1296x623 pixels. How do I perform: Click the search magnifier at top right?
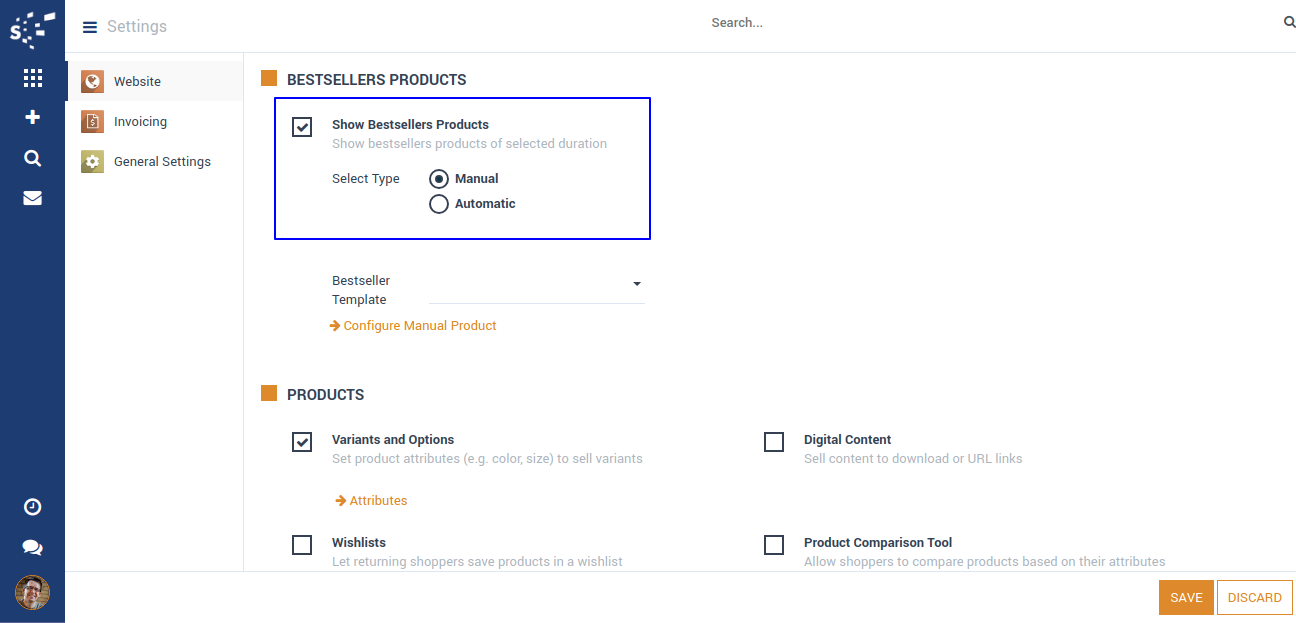tap(1289, 22)
